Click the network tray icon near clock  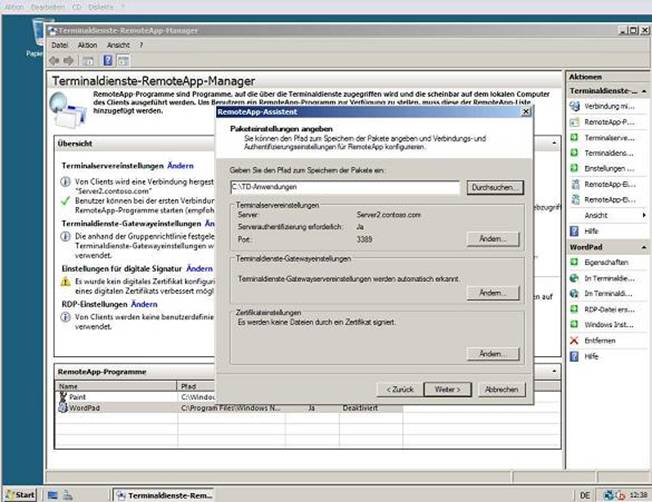click(609, 495)
